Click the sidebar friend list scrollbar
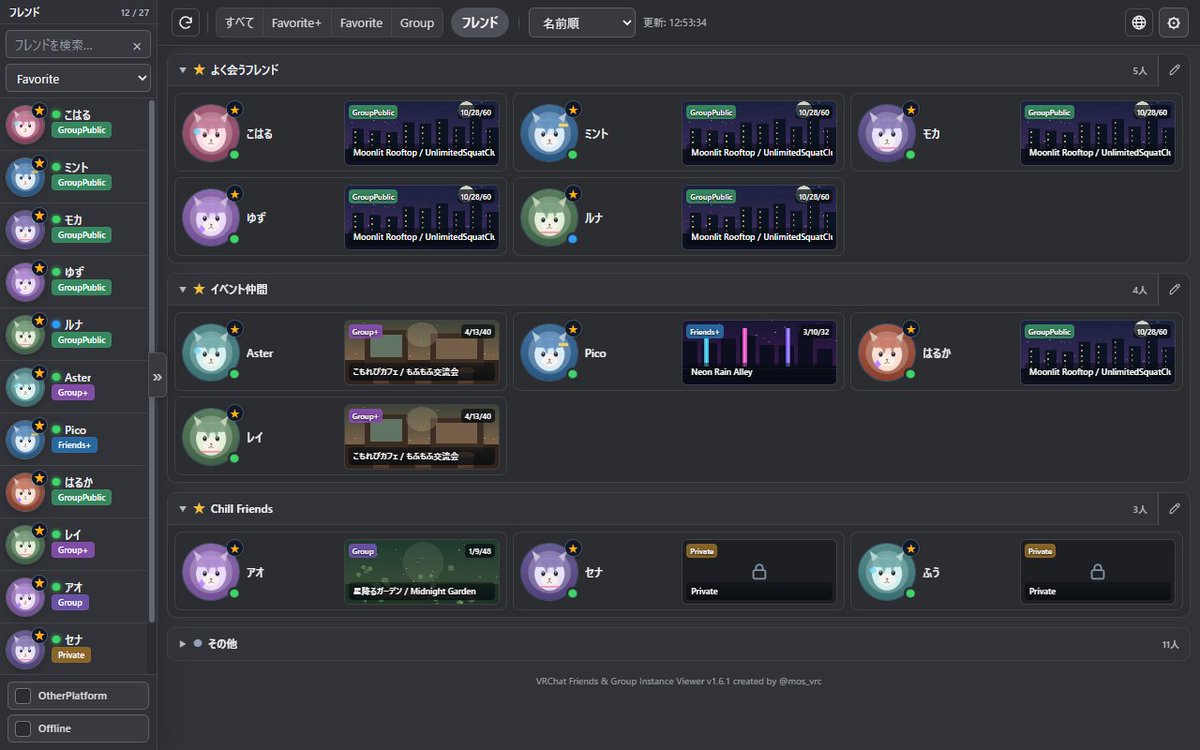The height and width of the screenshot is (750, 1200). point(152,360)
